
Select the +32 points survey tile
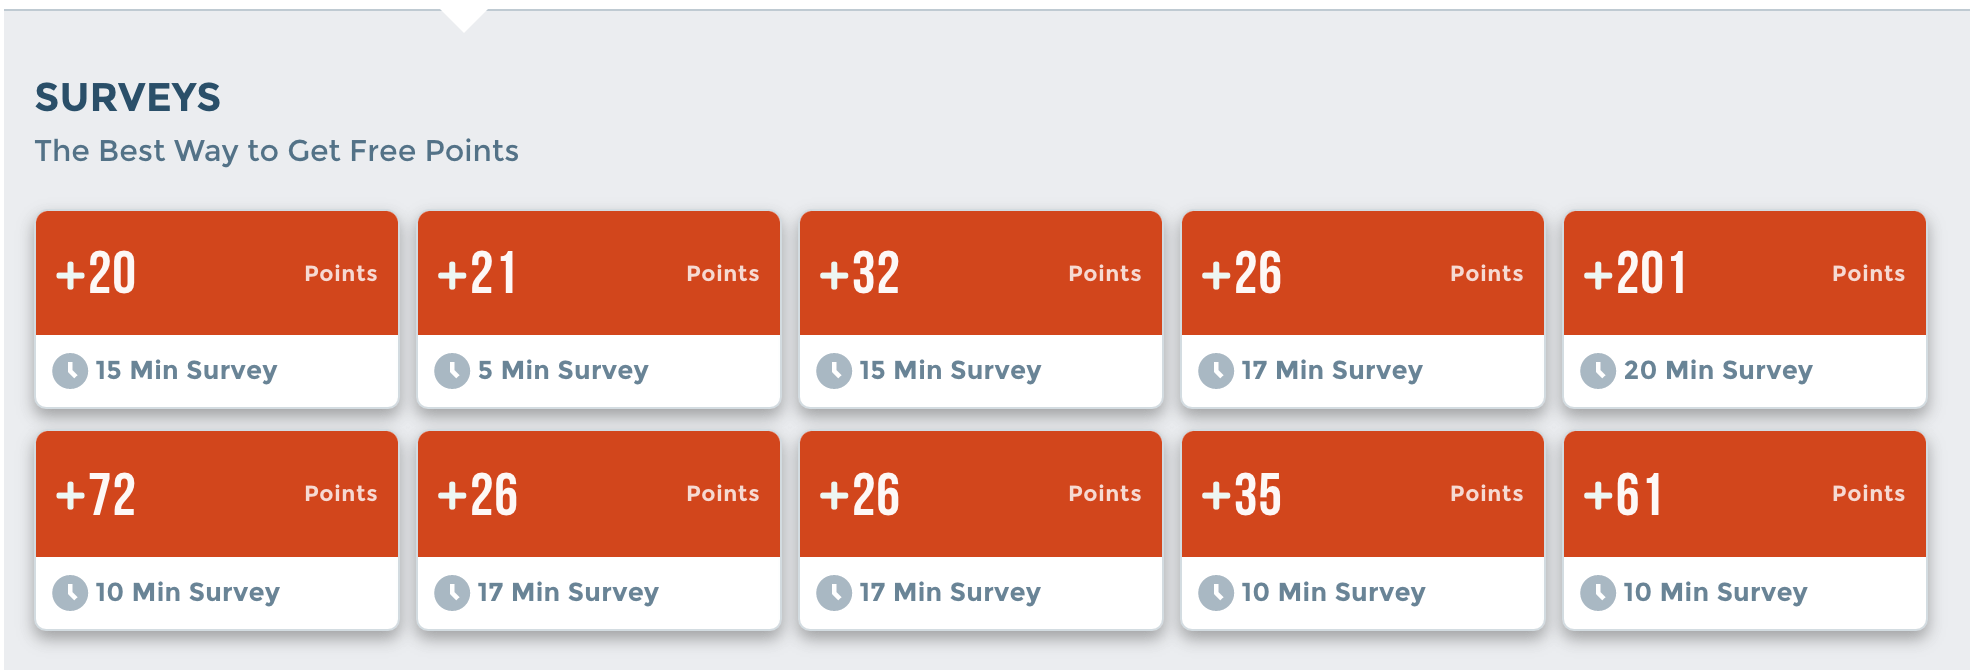point(981,309)
